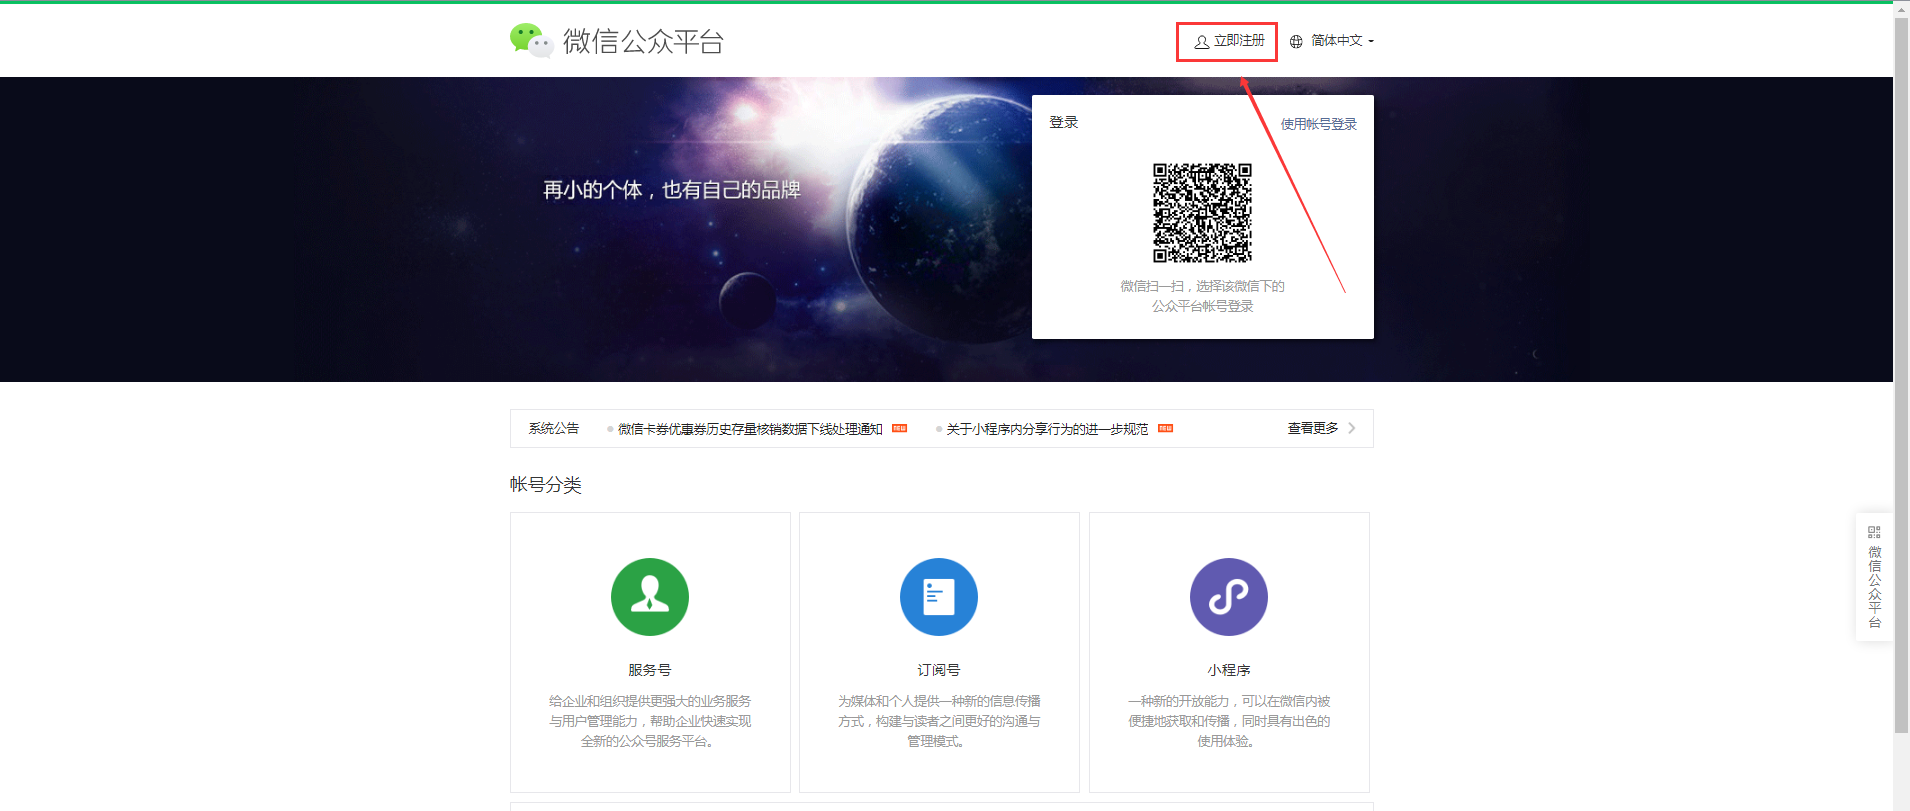Switch to 使用帐号登录 account login
The image size is (1910, 811).
[x=1318, y=124]
